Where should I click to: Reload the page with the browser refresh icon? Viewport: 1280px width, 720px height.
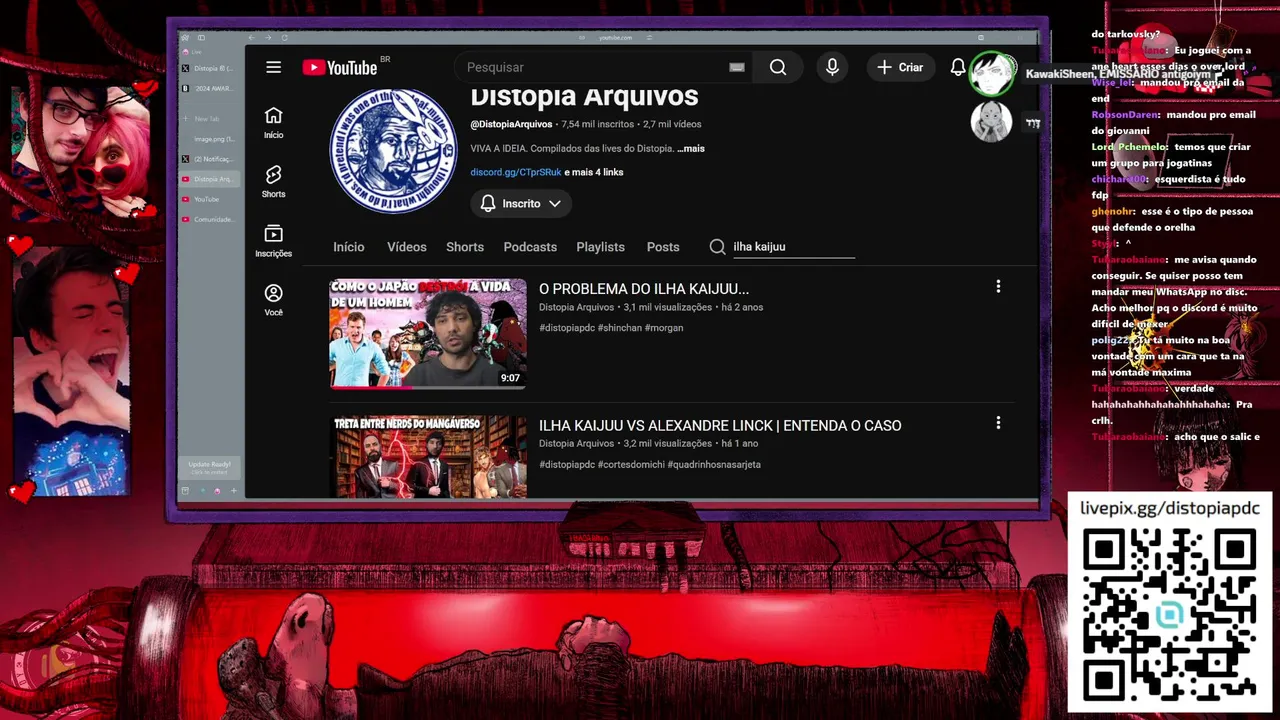tap(284, 38)
